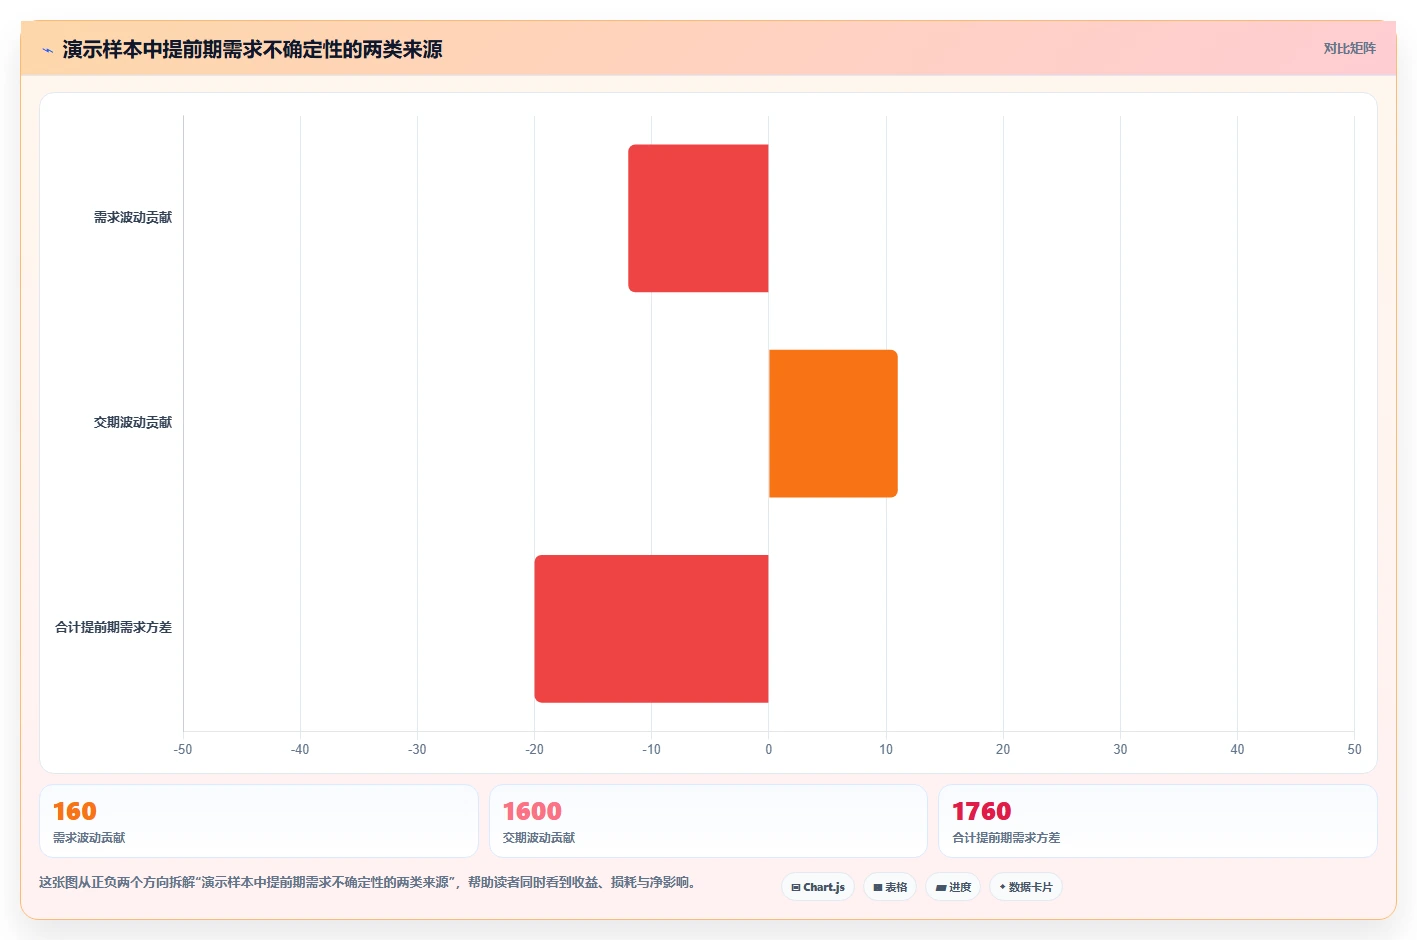Screen dimensions: 1417x940
Task: Select the 进度 tag
Action: pos(953,887)
